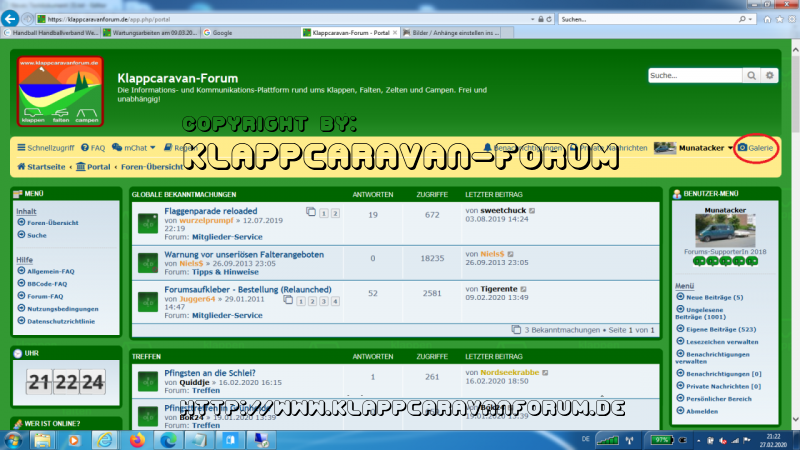Jump to sweetchuck's latest post icon
Image resolution: width=800 pixels, height=450 pixels.
532,211
